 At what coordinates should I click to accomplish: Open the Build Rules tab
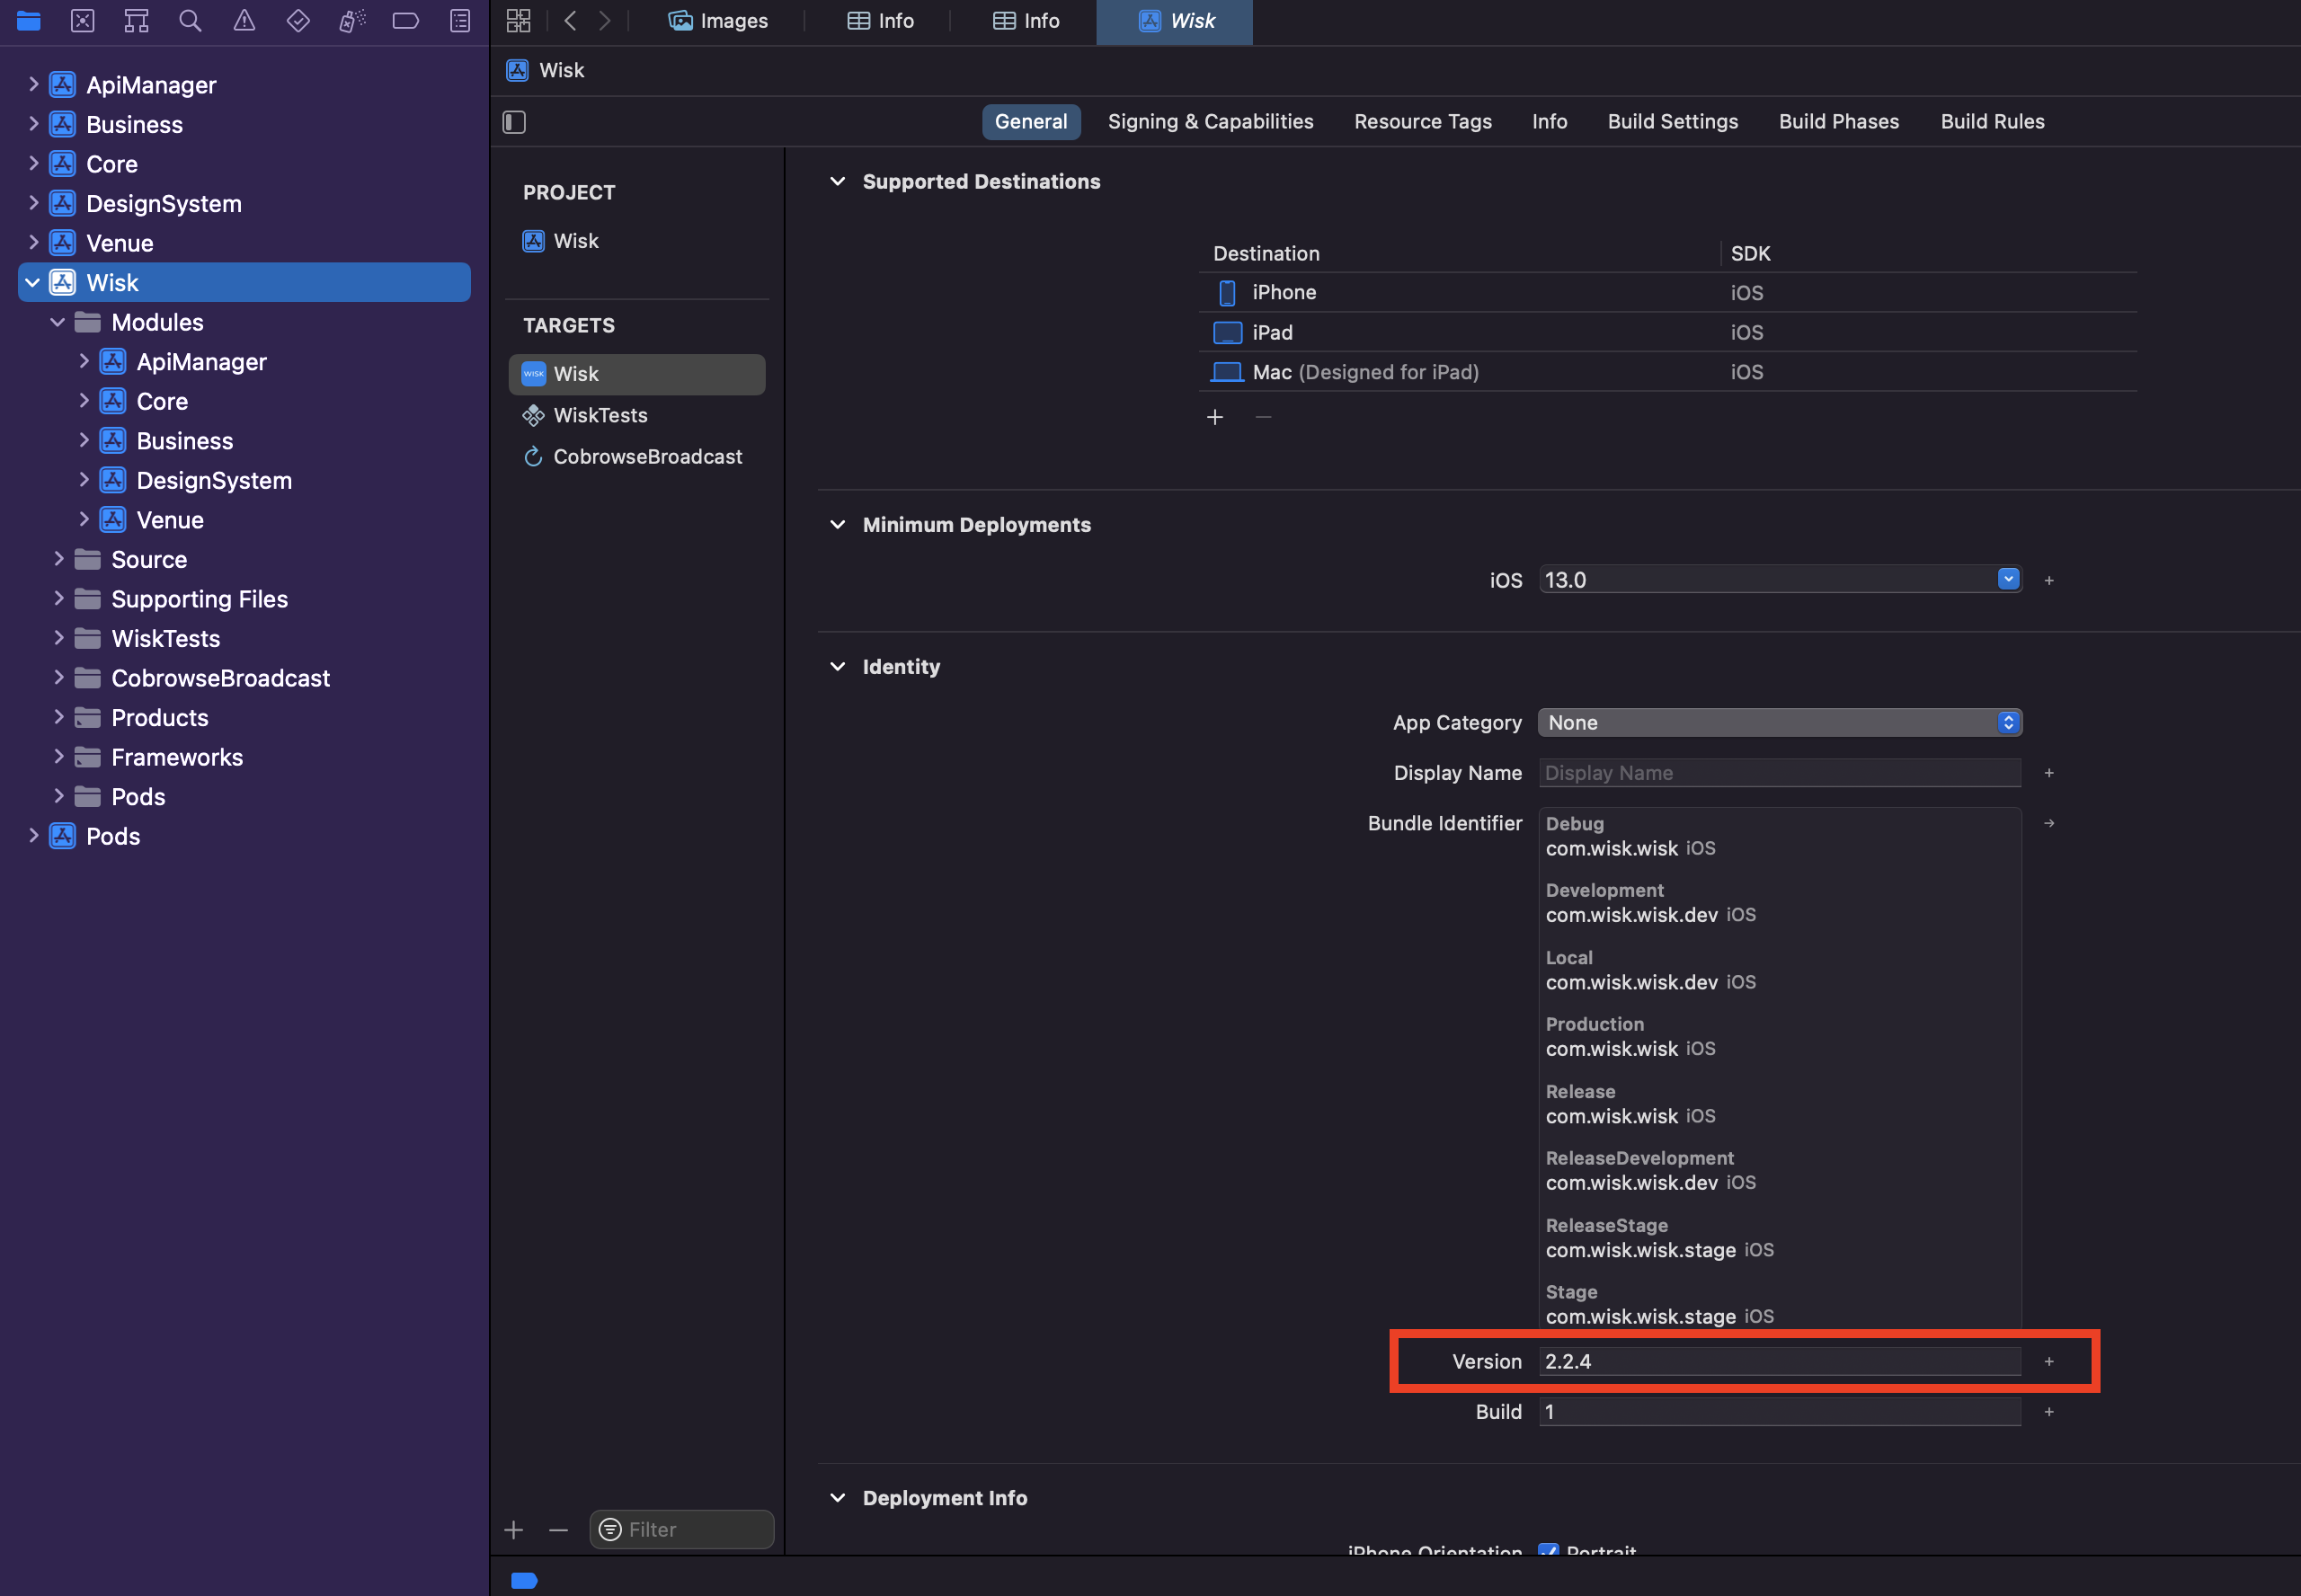pos(1992,122)
